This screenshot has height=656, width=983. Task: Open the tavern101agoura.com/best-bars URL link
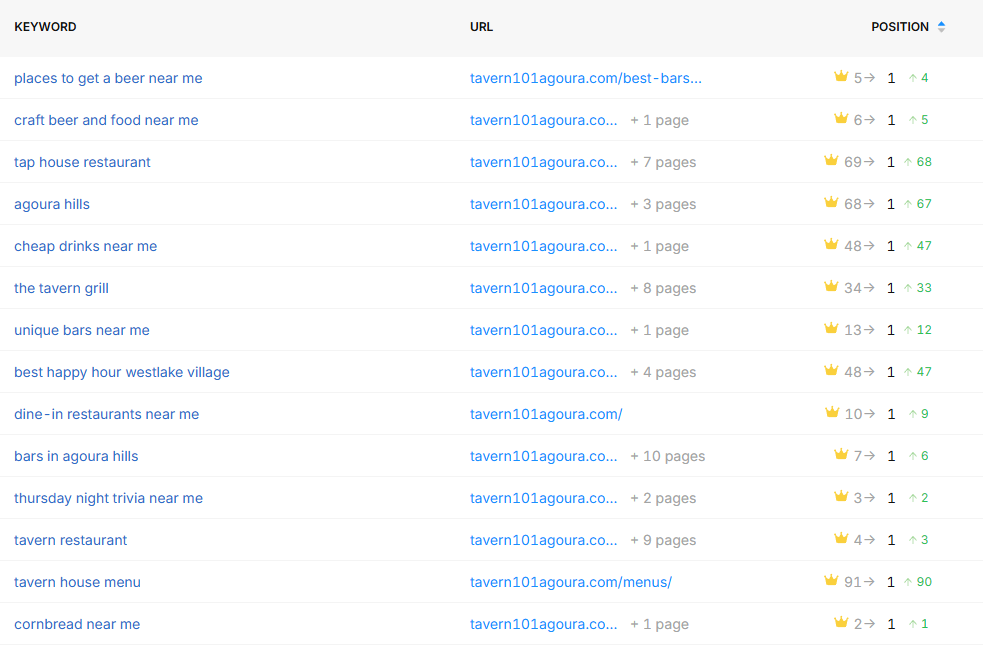(586, 78)
